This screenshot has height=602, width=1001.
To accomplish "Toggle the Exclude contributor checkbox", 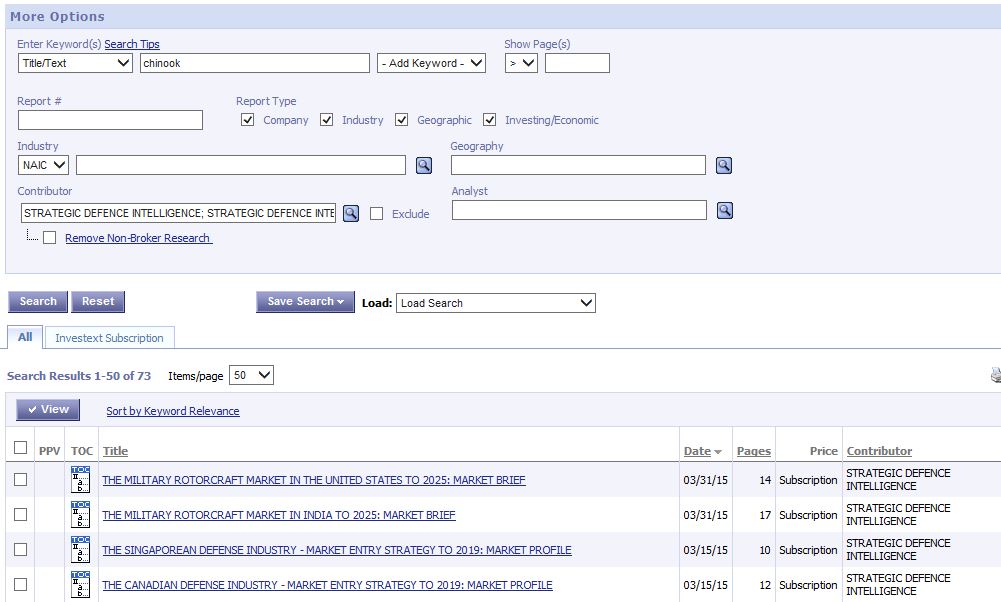I will pos(377,214).
